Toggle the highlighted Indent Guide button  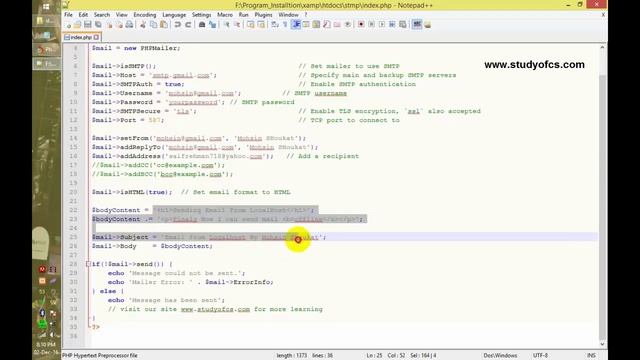[x=296, y=25]
